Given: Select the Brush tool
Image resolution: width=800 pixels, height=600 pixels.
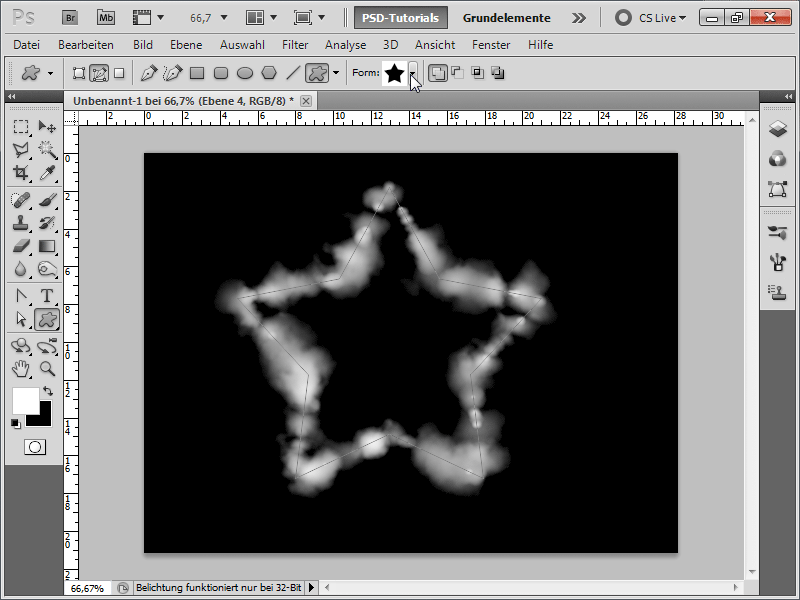Looking at the screenshot, I should tap(47, 199).
